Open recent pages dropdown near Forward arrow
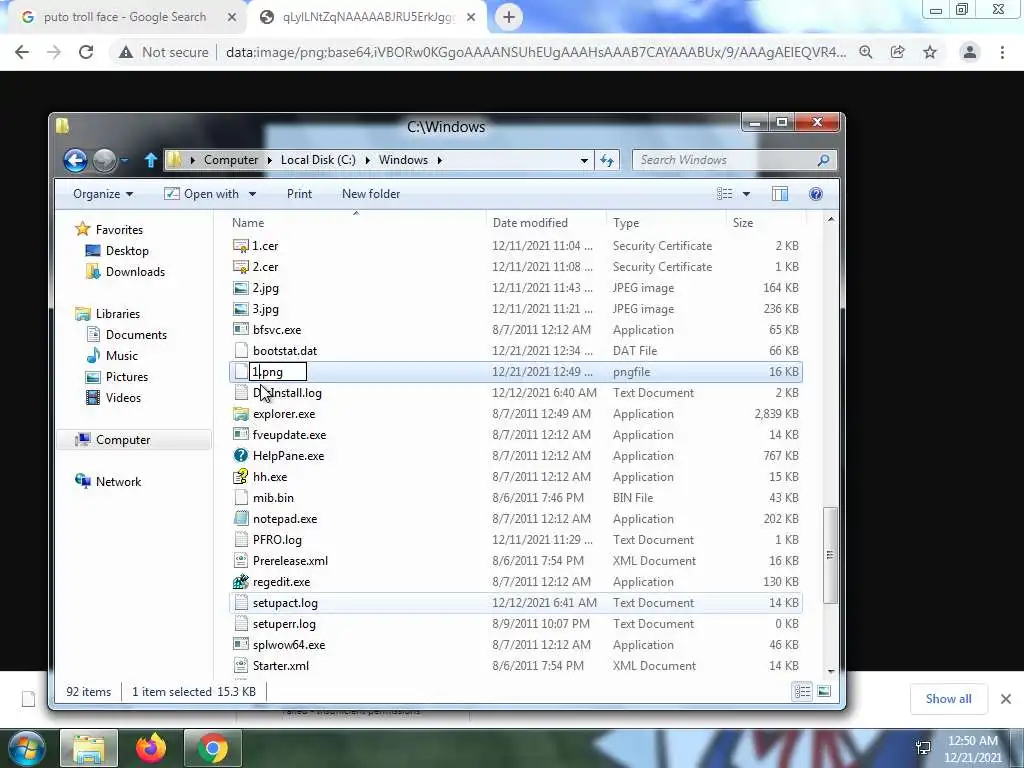Image resolution: width=1024 pixels, height=768 pixels. (x=124, y=160)
